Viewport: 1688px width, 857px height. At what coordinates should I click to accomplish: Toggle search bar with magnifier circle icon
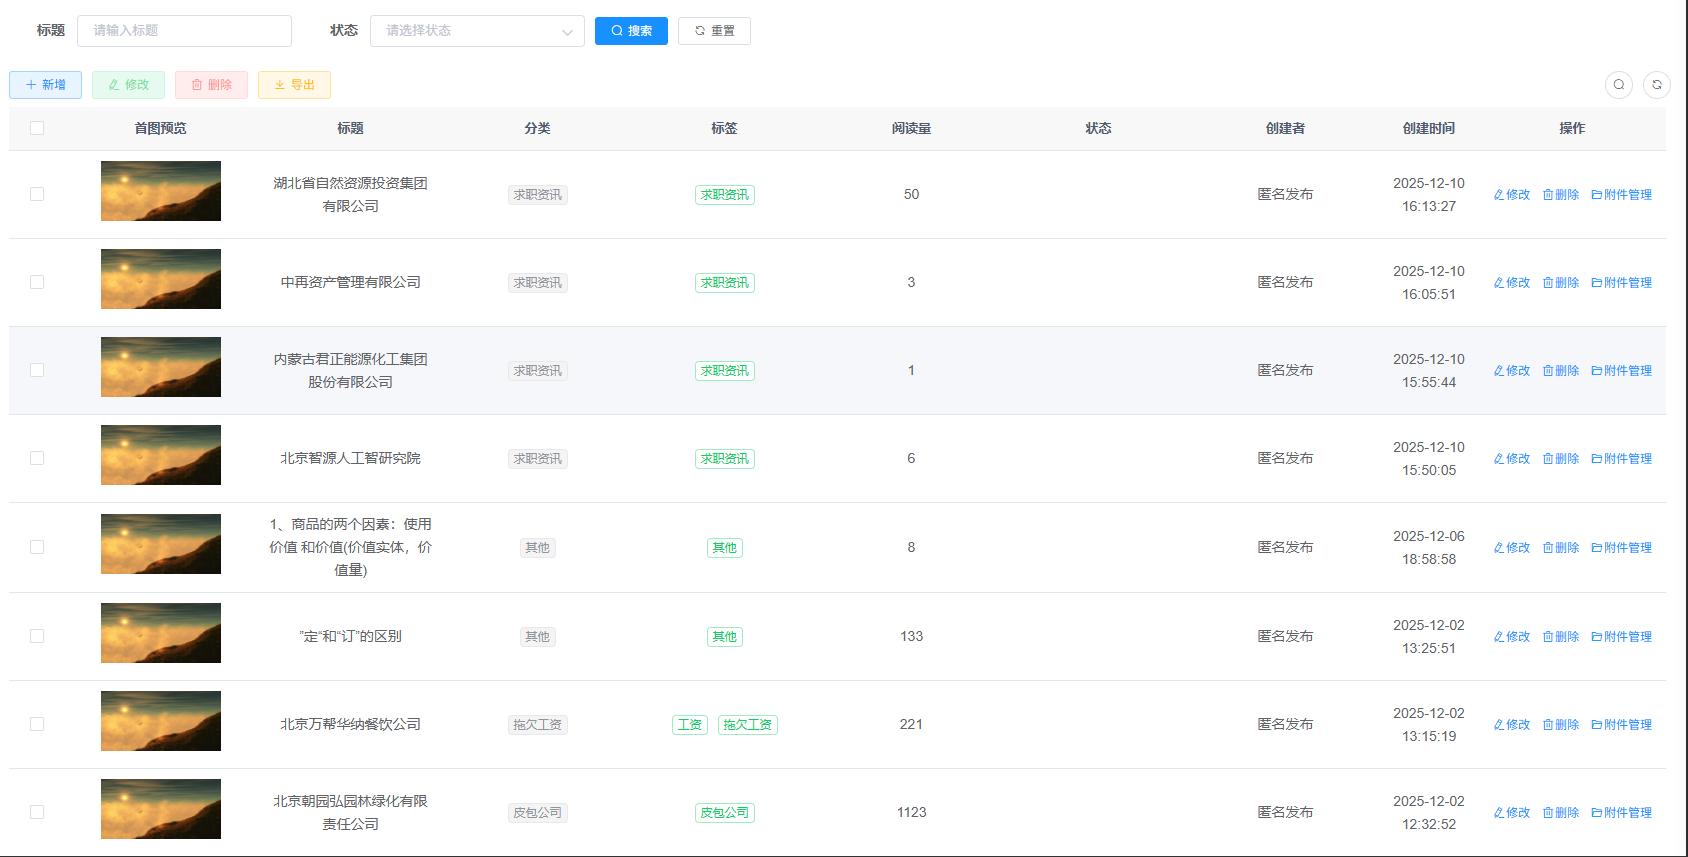(1619, 85)
